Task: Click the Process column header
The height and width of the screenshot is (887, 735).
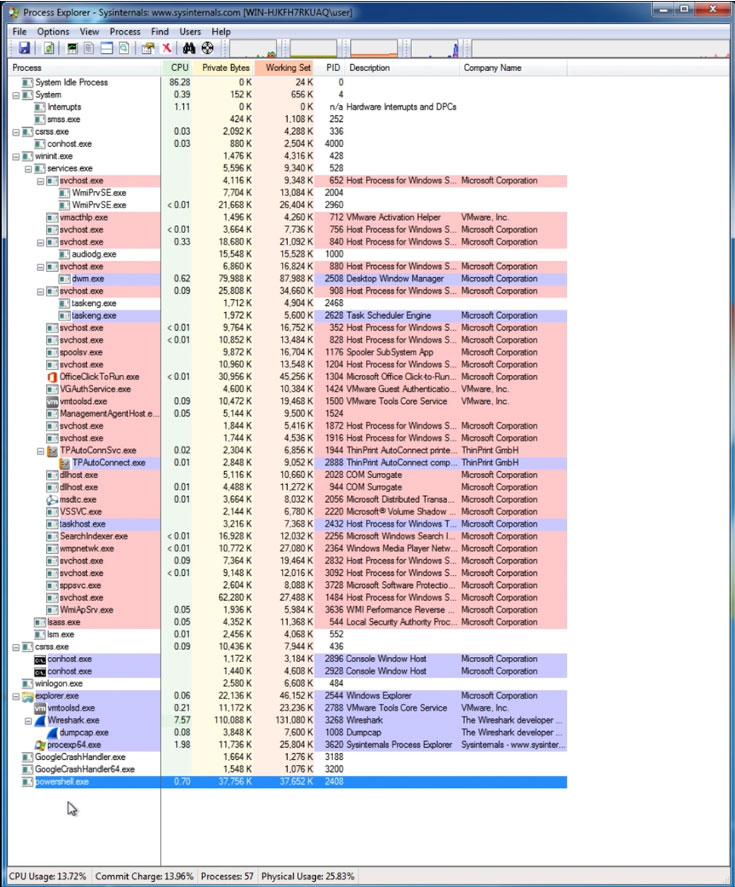Action: click(x=84, y=68)
